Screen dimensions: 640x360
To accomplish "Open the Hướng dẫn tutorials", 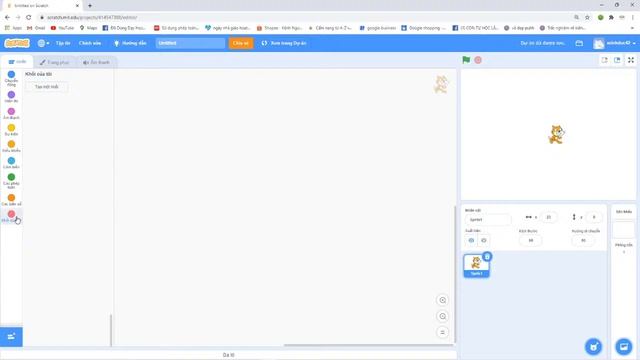I will tap(130, 43).
